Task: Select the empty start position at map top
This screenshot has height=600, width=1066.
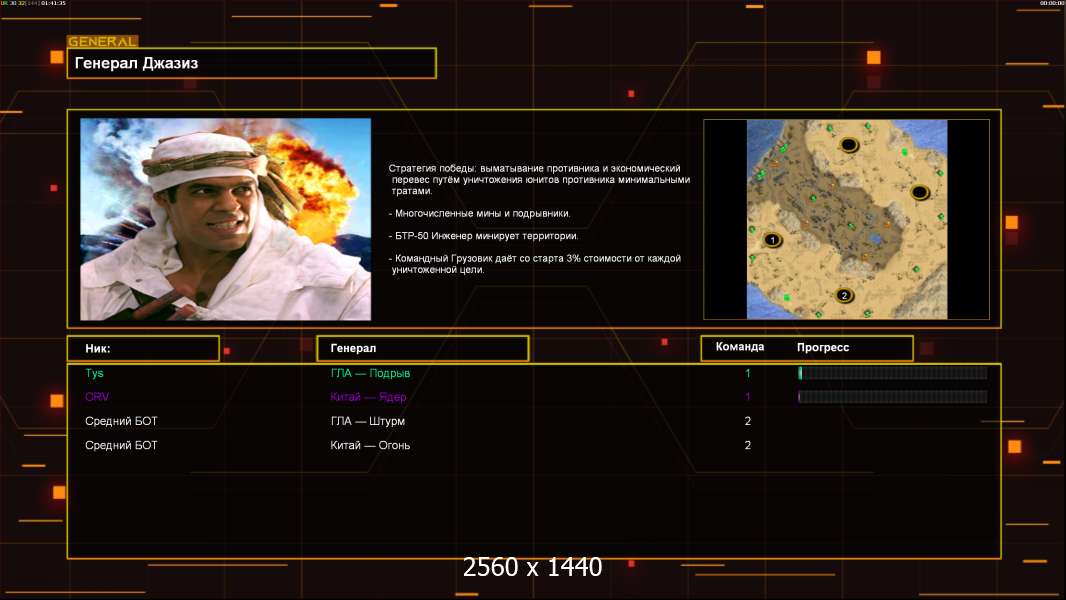Action: tap(849, 145)
